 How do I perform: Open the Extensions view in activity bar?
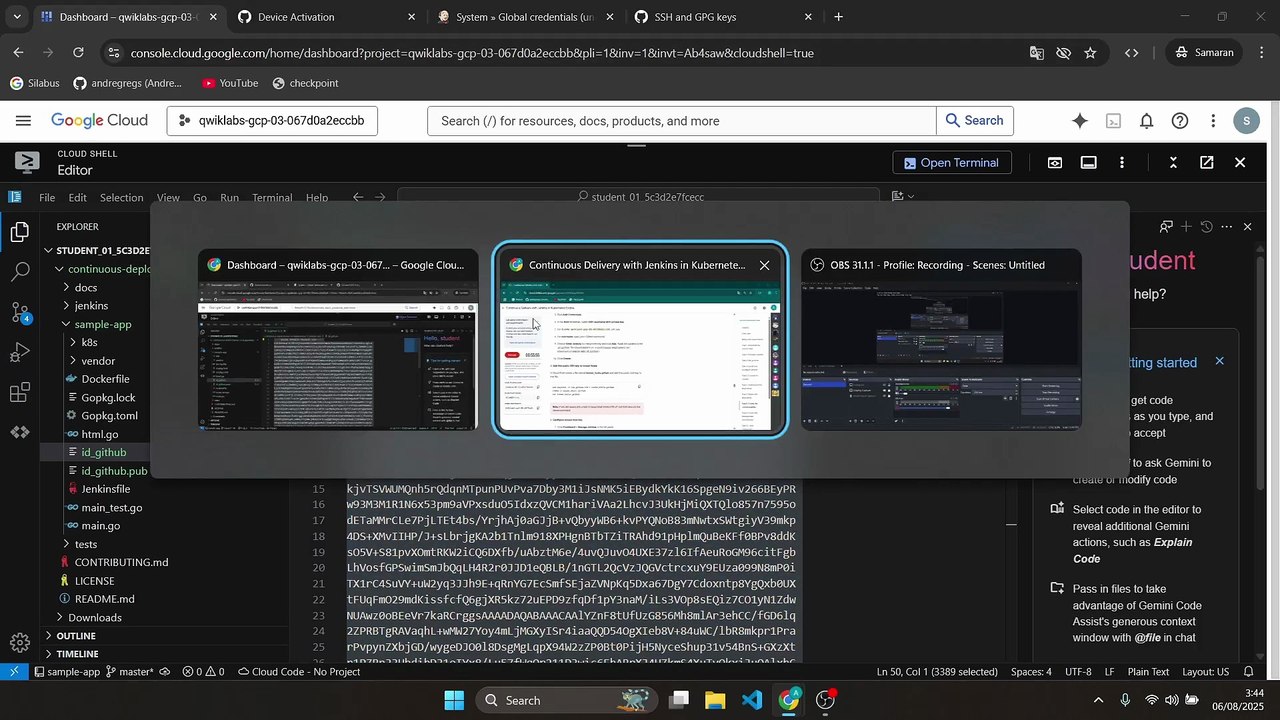(x=20, y=392)
